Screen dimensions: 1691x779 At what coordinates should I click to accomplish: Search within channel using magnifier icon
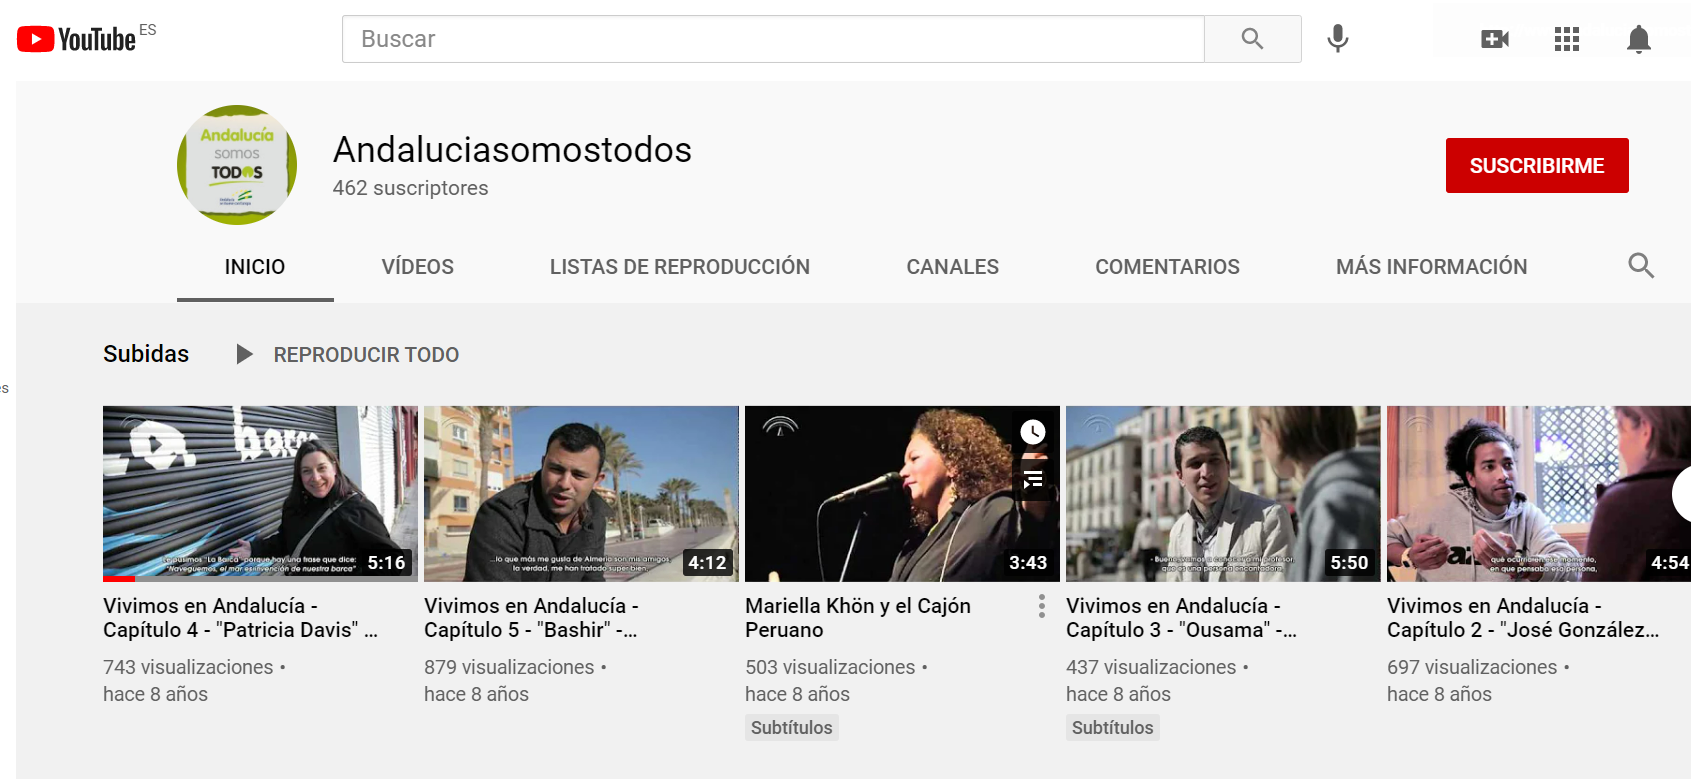click(x=1640, y=266)
